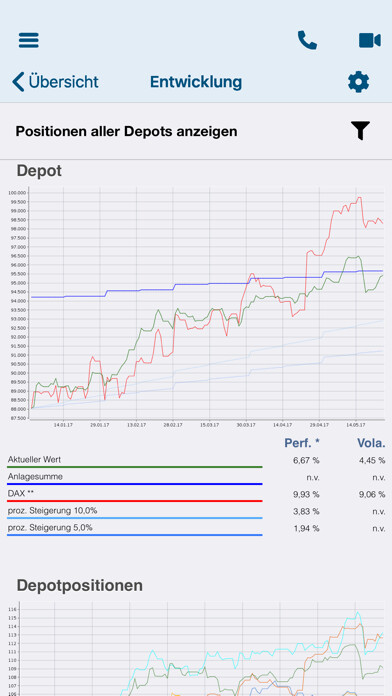The width and height of the screenshot is (392, 696).
Task: Tap the Entwicklung page title
Action: (x=196, y=82)
